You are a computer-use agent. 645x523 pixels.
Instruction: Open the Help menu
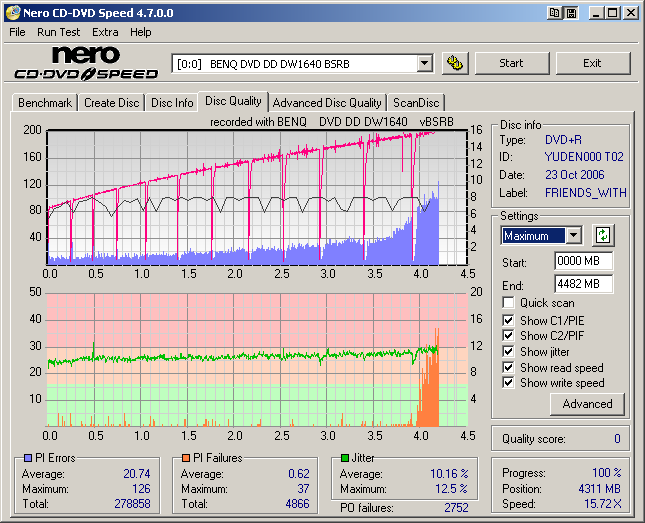[x=140, y=32]
